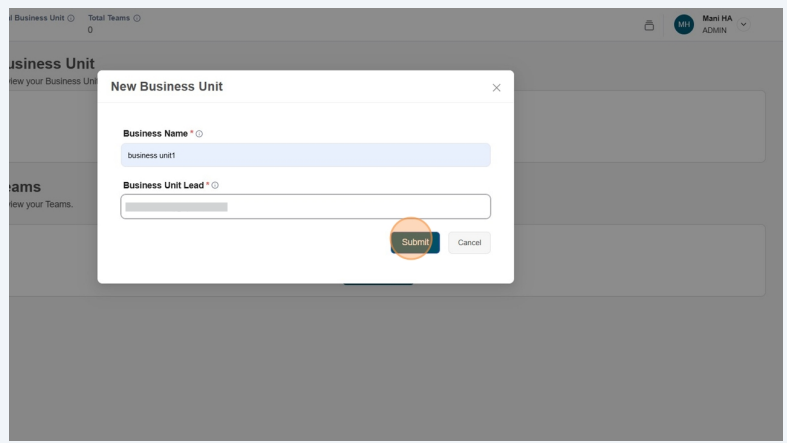Image resolution: width=787 pixels, height=443 pixels.
Task: Cancel the new business unit form
Action: 469,242
